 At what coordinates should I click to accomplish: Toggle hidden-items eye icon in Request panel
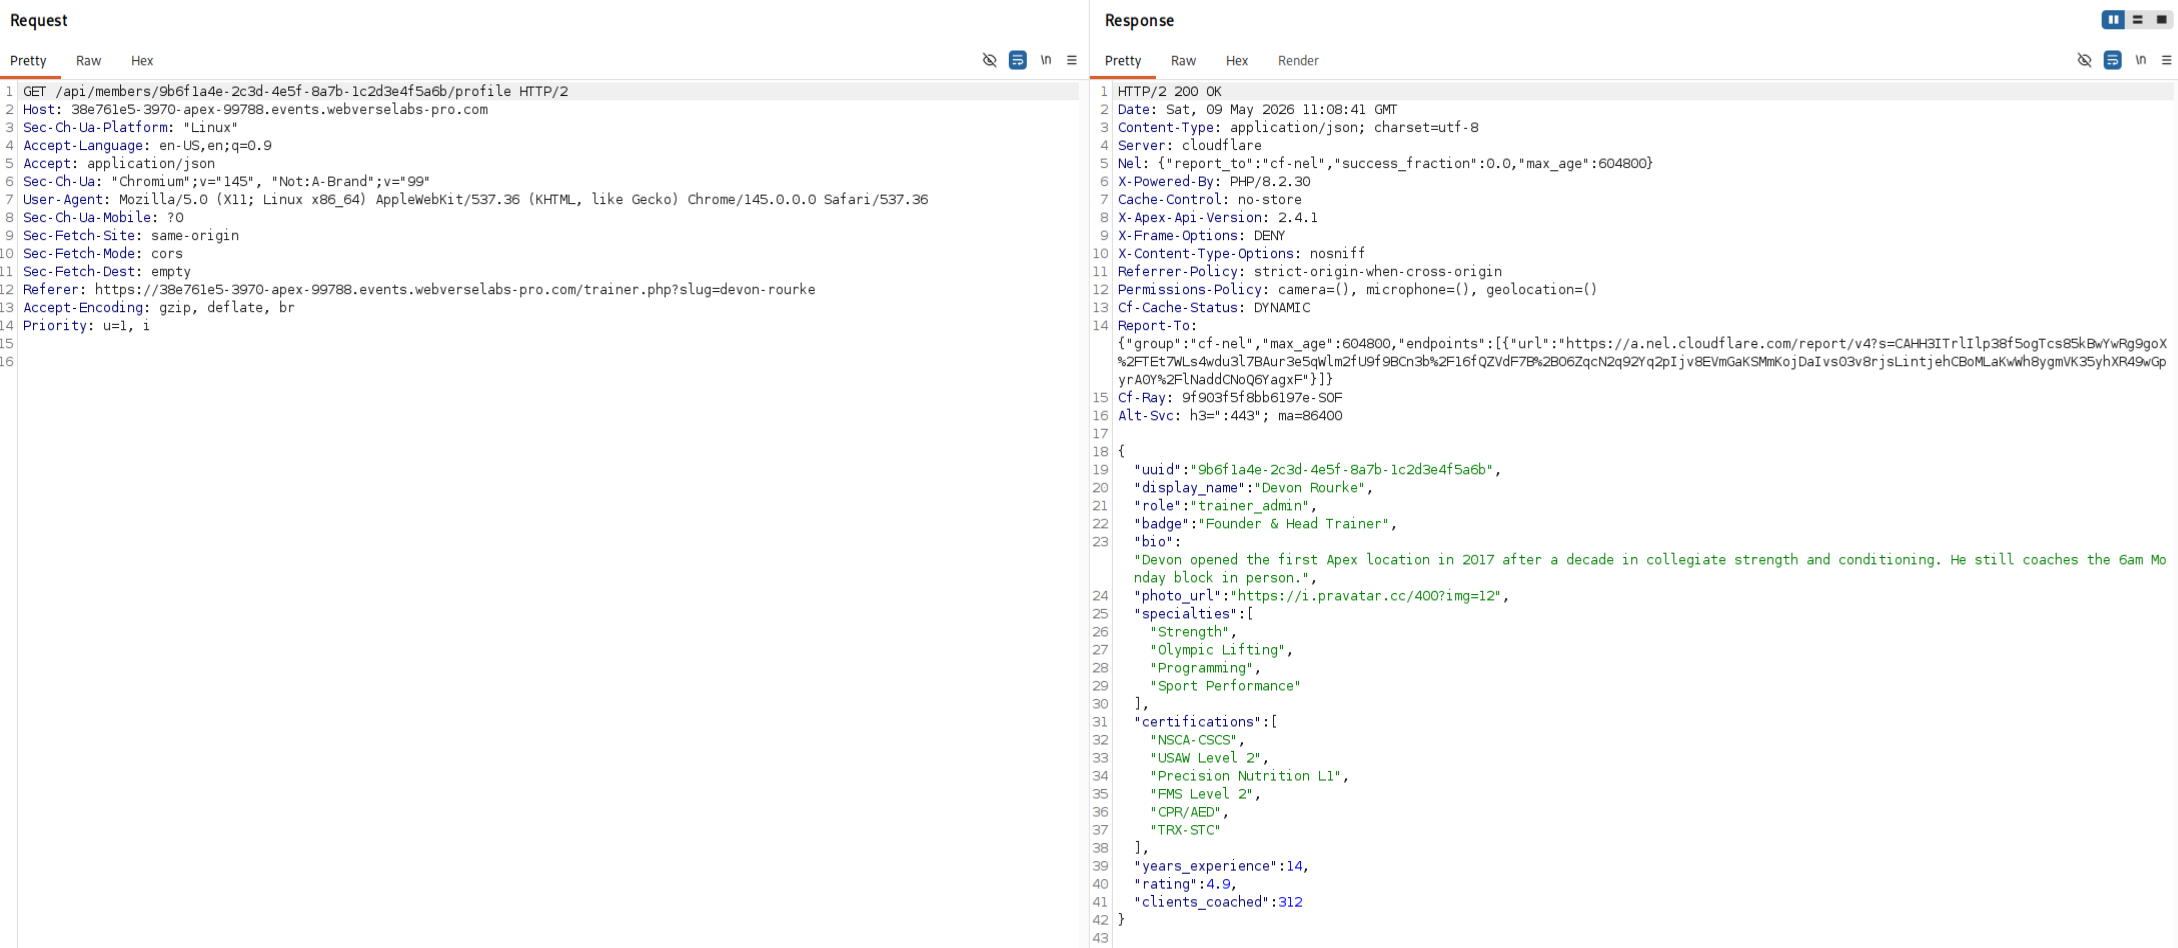(990, 60)
